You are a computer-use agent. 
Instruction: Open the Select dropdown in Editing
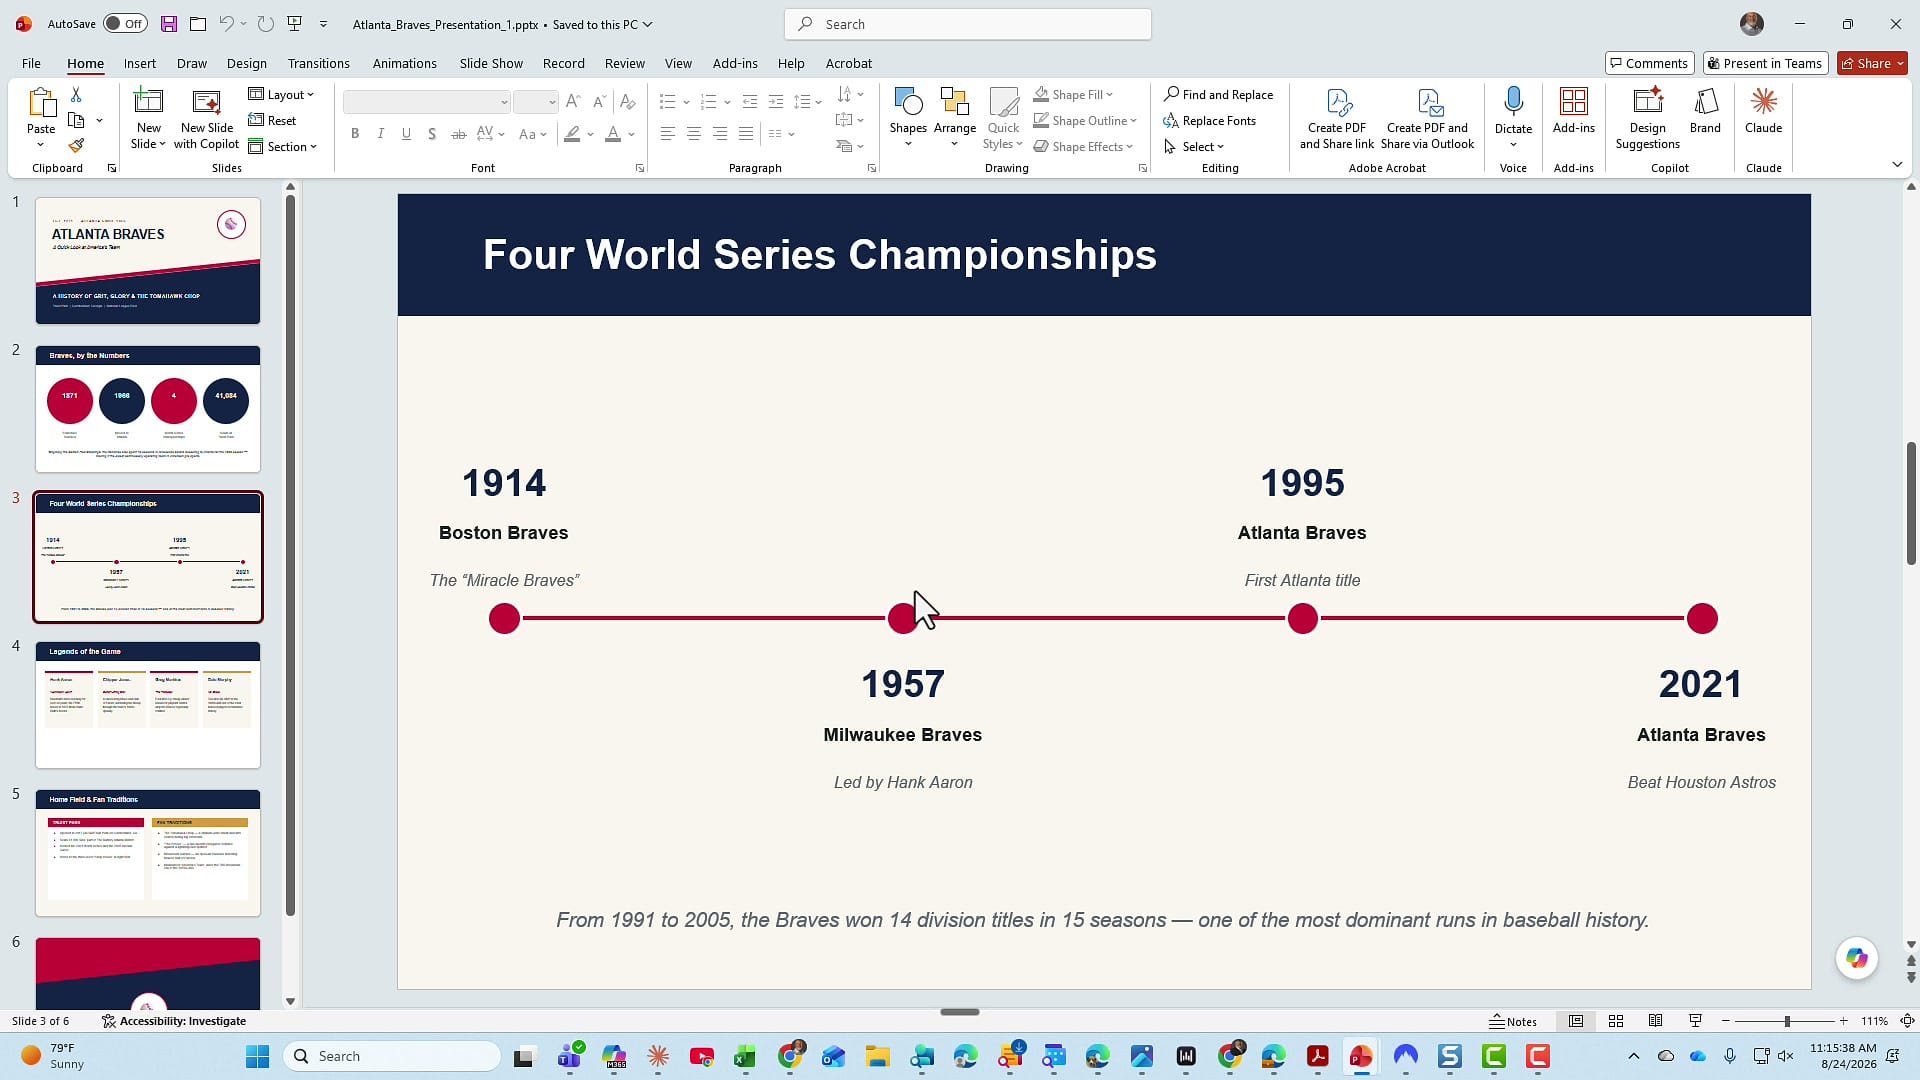click(x=1194, y=146)
